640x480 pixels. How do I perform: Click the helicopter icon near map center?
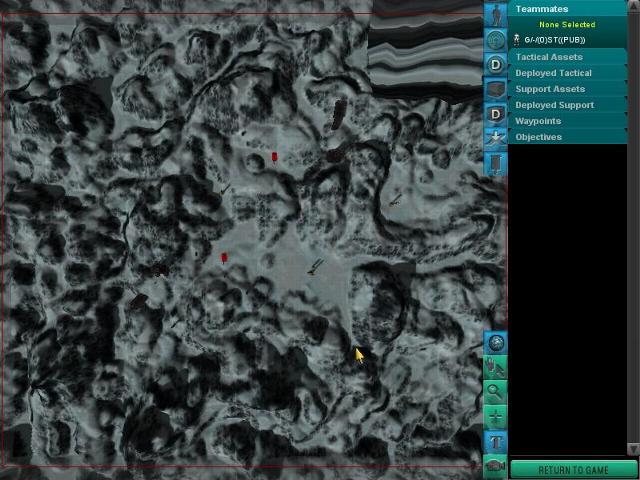click(315, 267)
